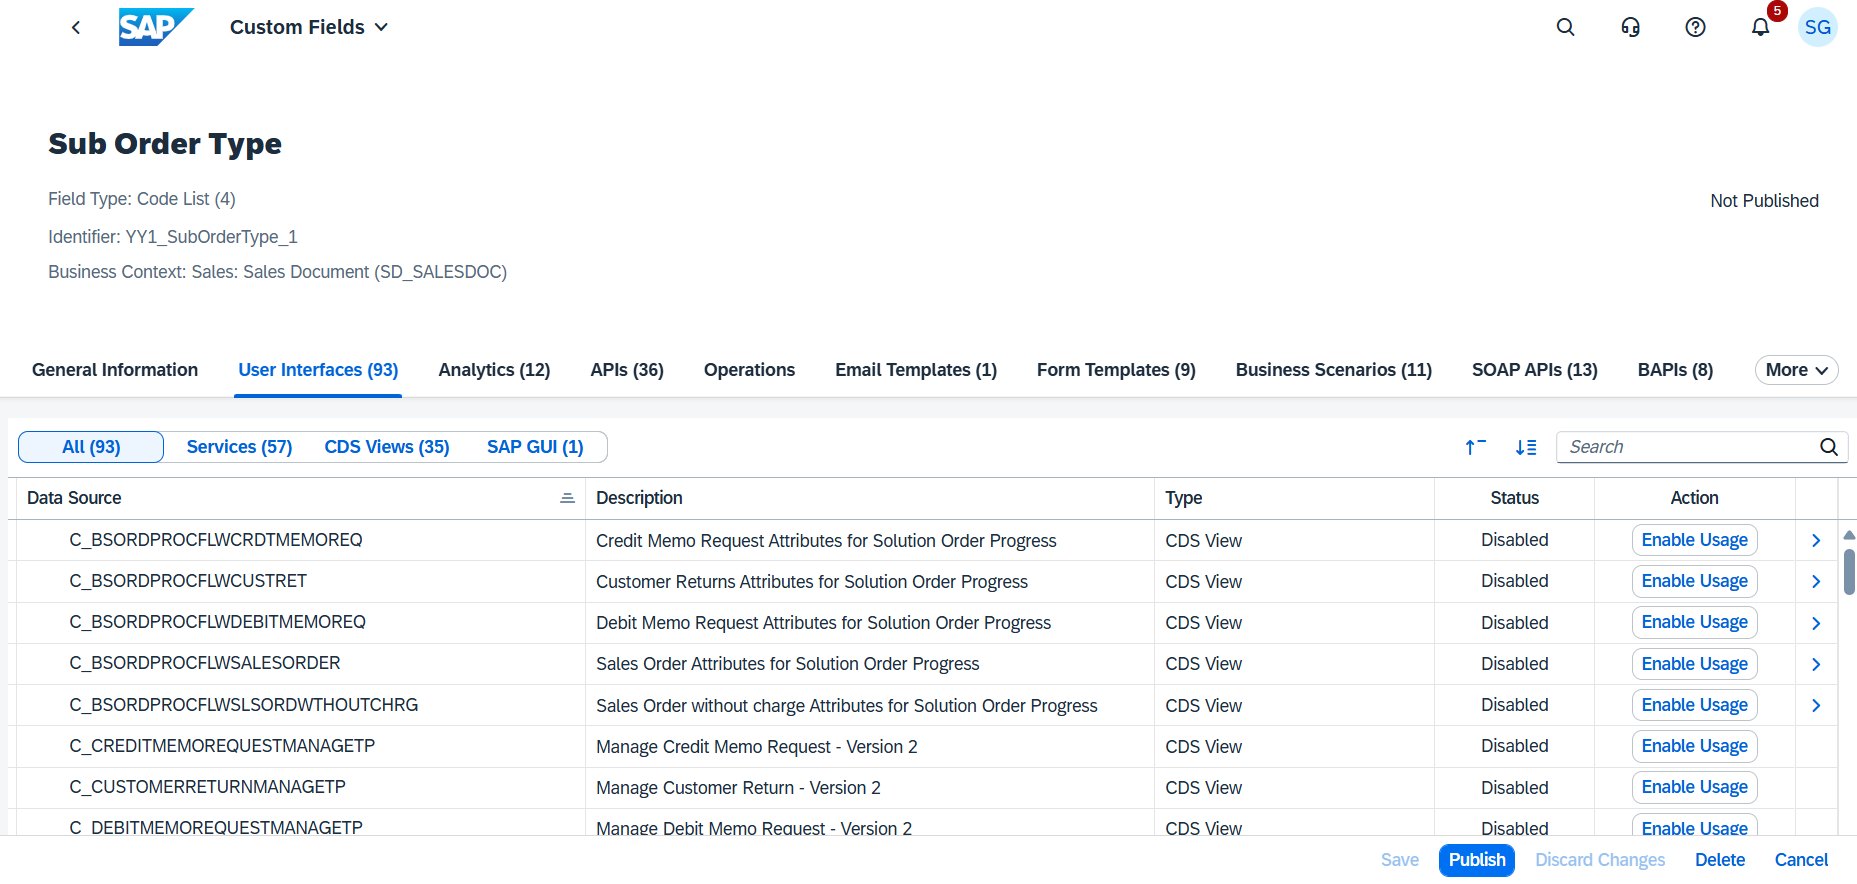Screen dimensions: 1857x884
Task: Expand details for C_BSORDPROCFLWCUSTRET row
Action: (1816, 582)
